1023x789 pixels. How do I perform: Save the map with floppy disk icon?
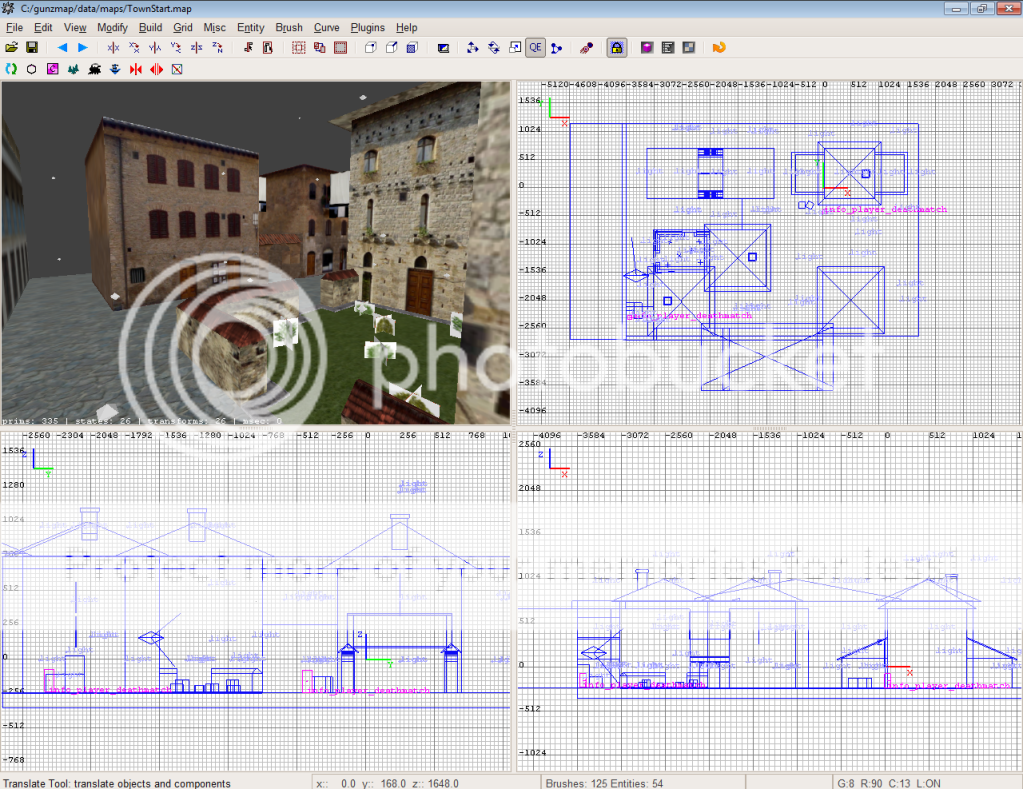tap(31, 47)
